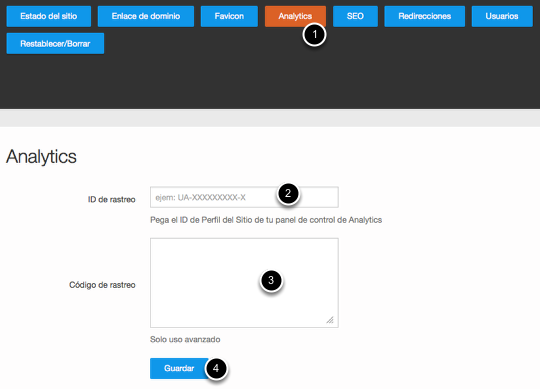Focus the ID de rastreo input field
Screen dimensions: 540x389
pyautogui.click(x=244, y=197)
